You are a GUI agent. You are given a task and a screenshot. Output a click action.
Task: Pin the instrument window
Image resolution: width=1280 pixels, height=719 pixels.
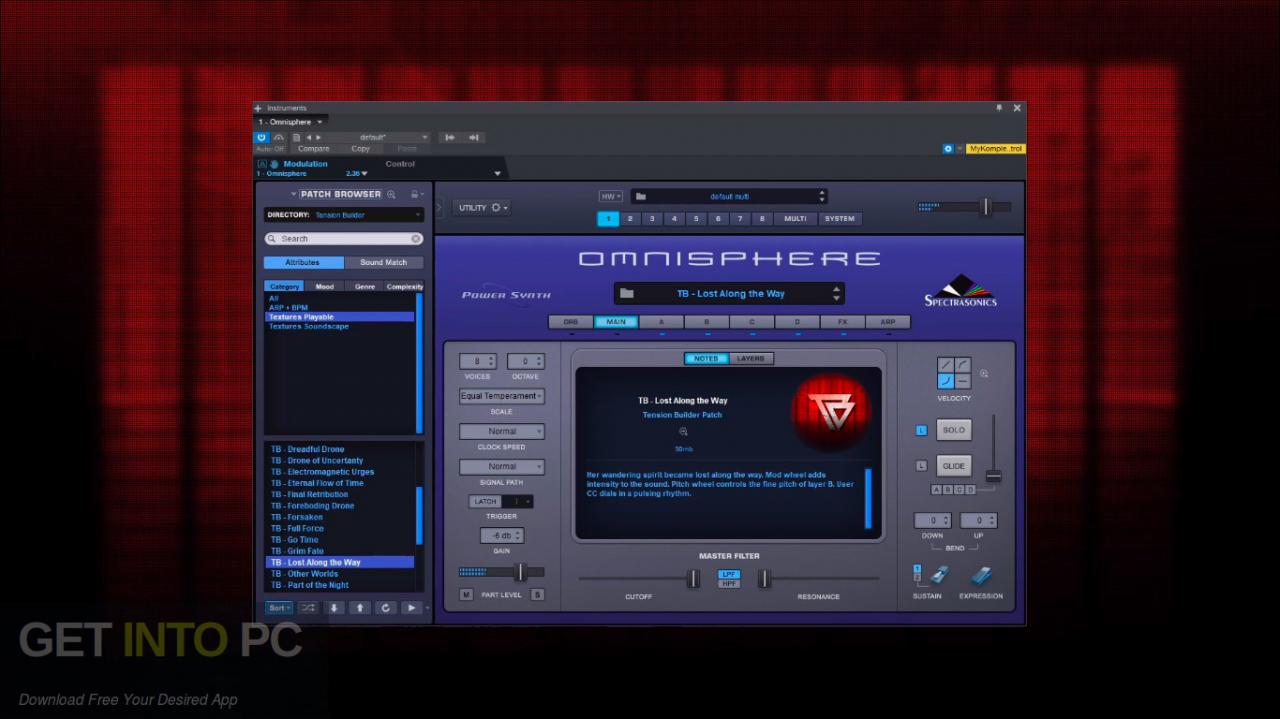tap(998, 107)
